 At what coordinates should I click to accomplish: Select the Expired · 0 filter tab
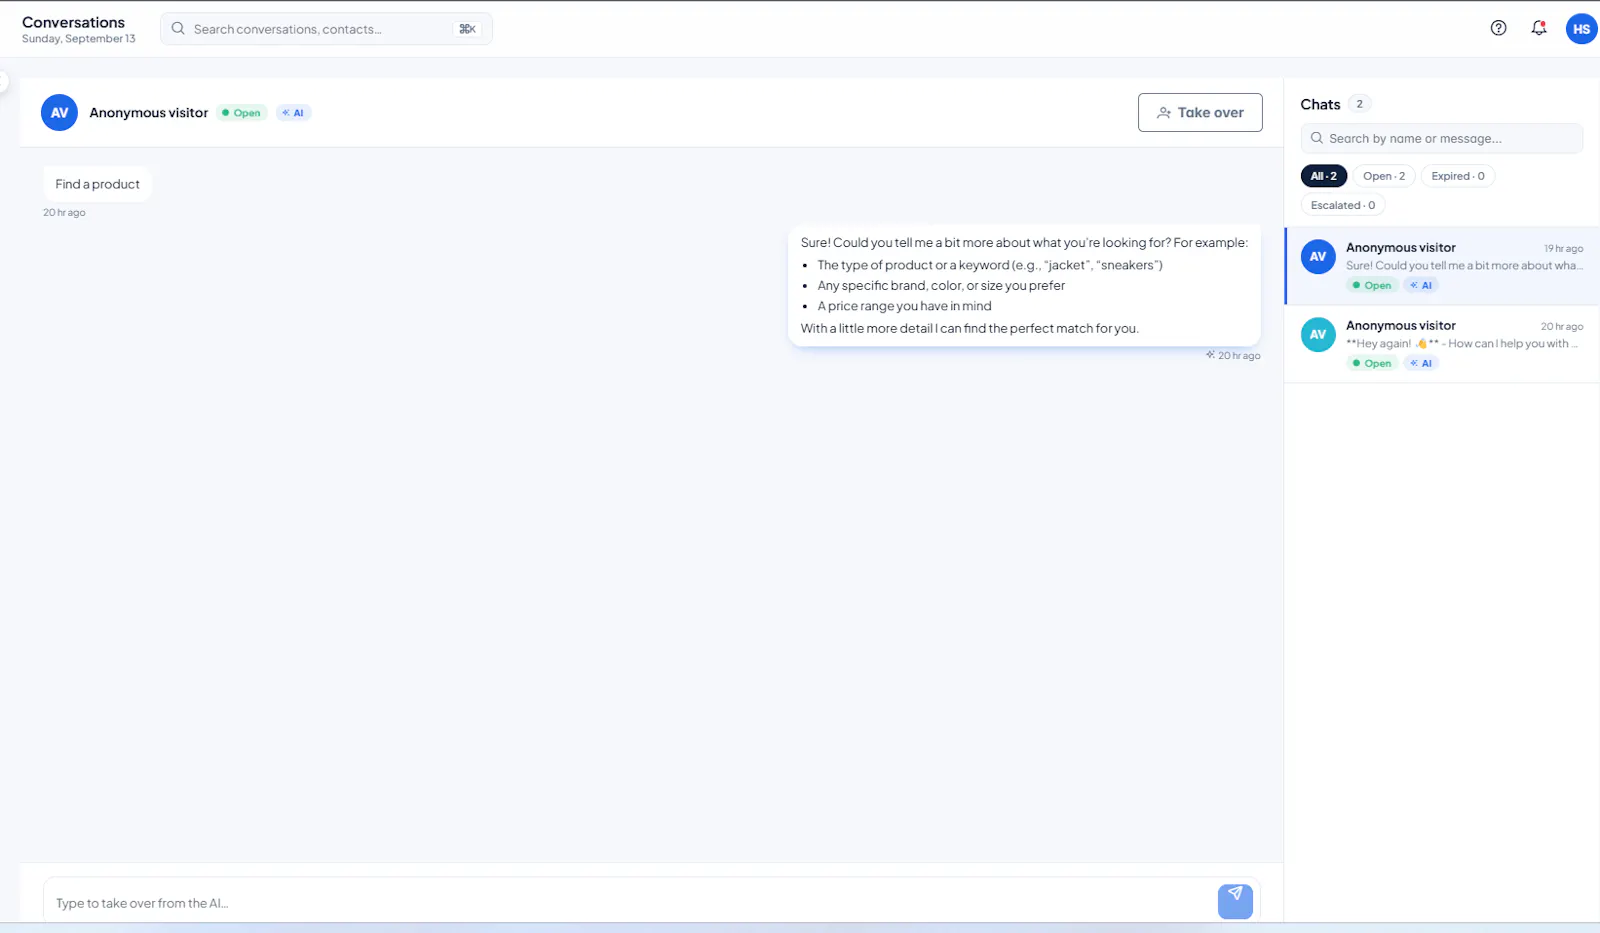click(1458, 176)
